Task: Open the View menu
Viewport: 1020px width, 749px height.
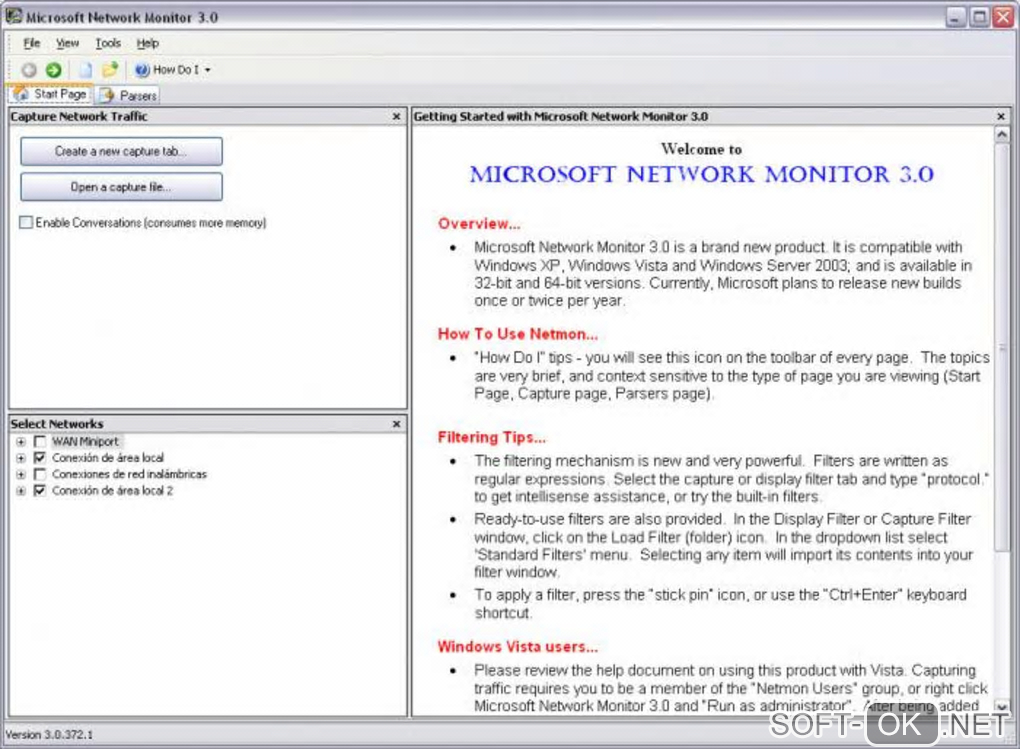Action: coord(67,43)
